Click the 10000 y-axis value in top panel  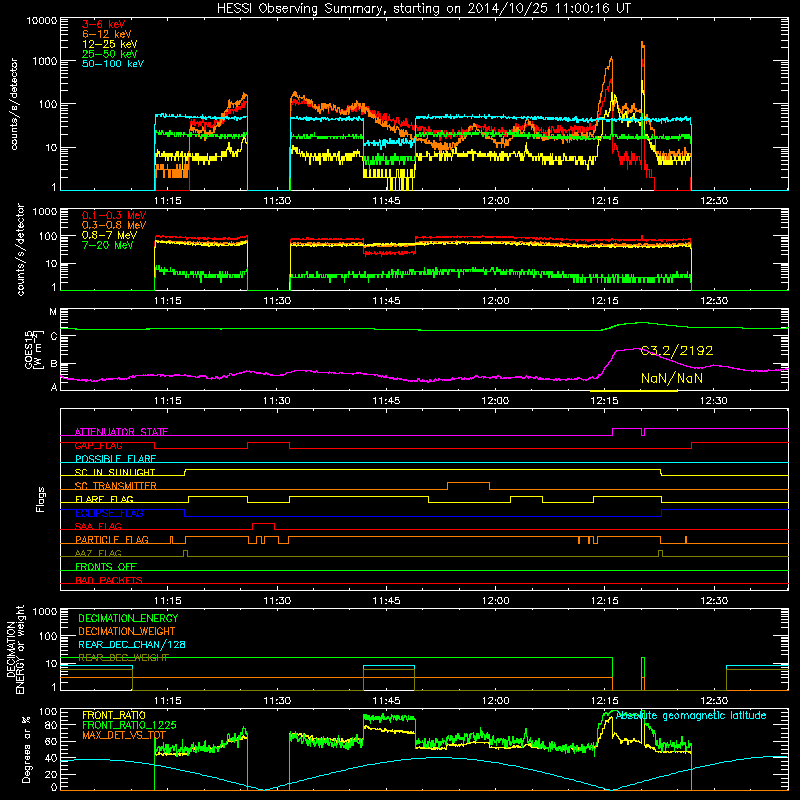42,21
